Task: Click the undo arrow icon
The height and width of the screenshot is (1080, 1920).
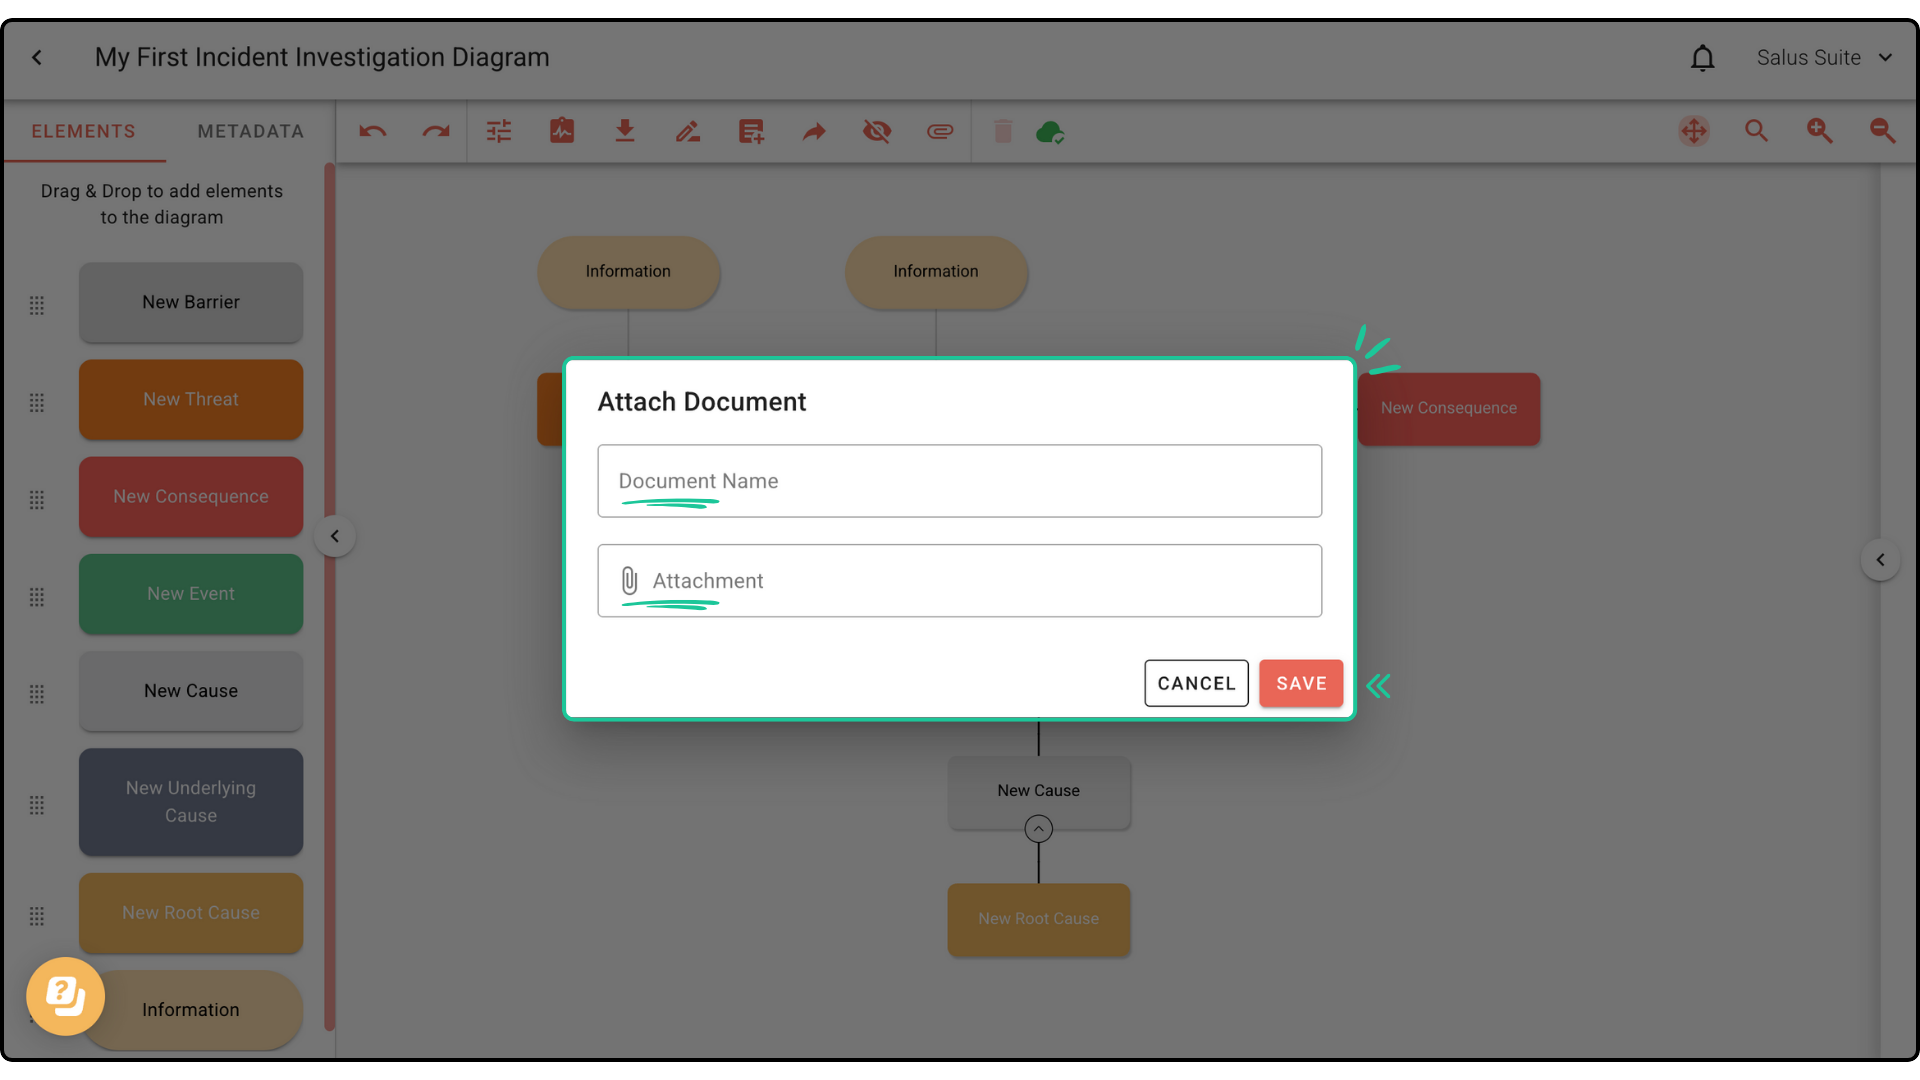Action: 373,131
